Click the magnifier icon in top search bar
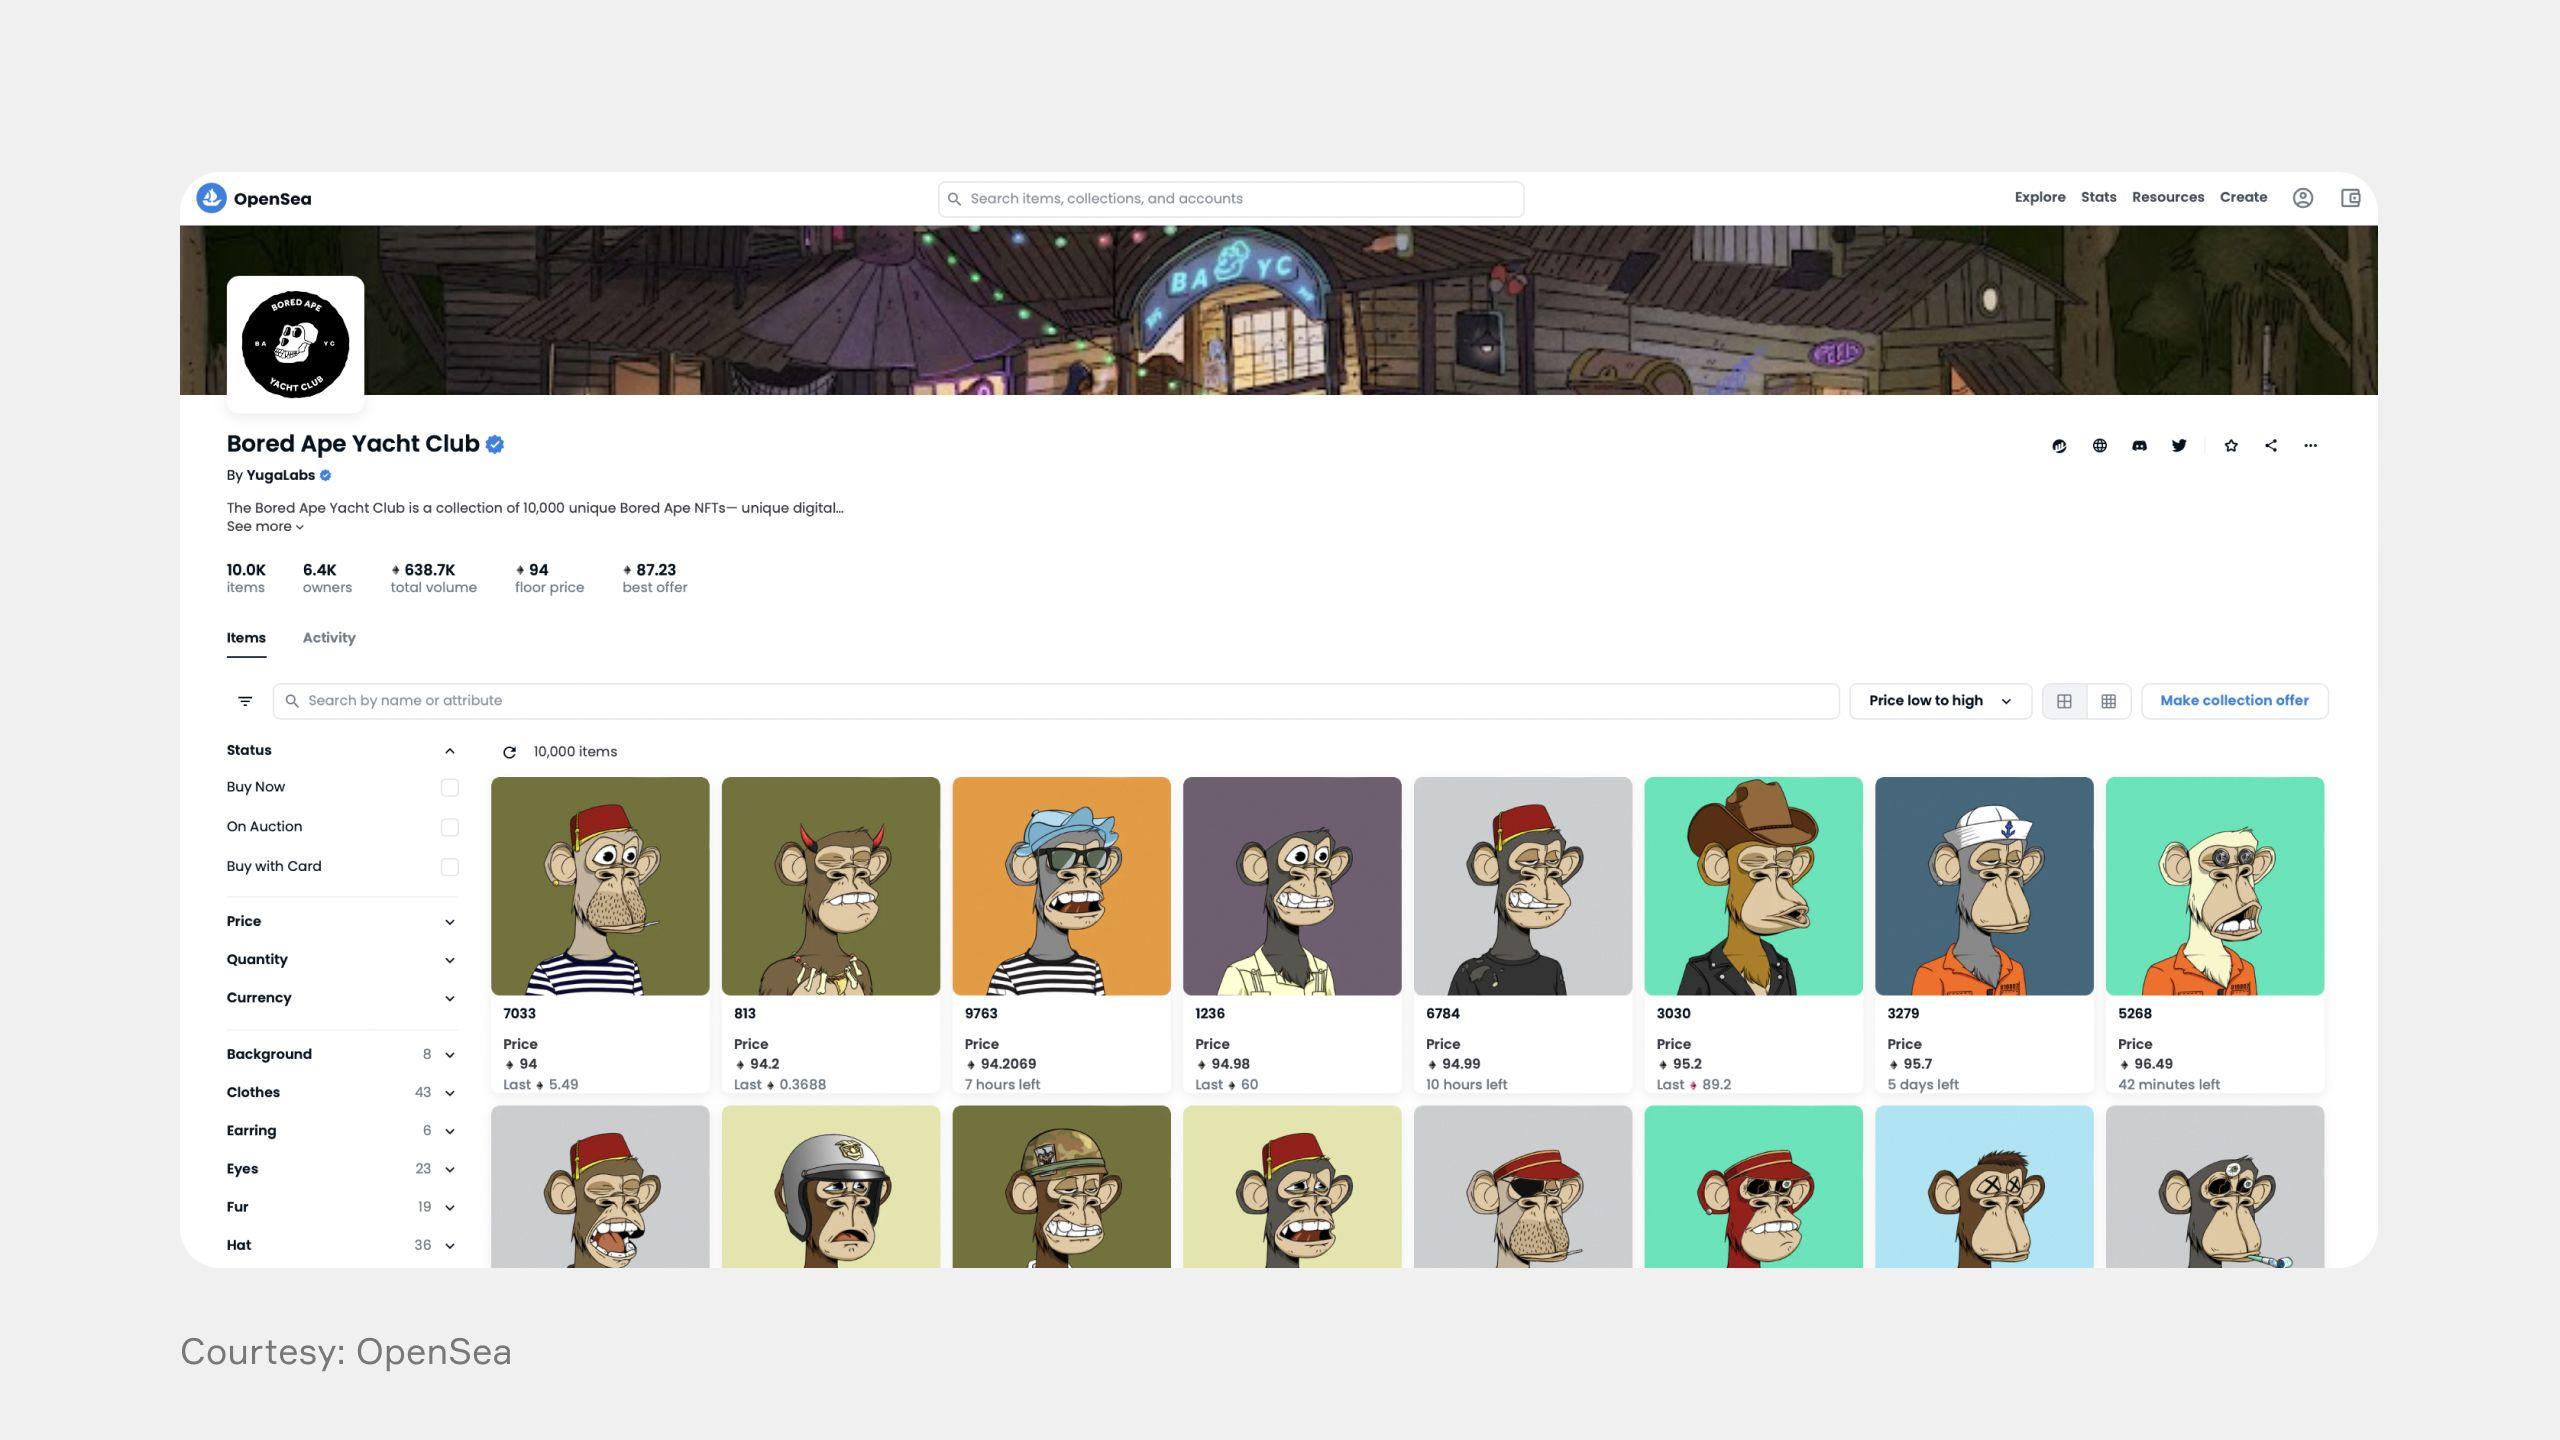 [x=954, y=199]
